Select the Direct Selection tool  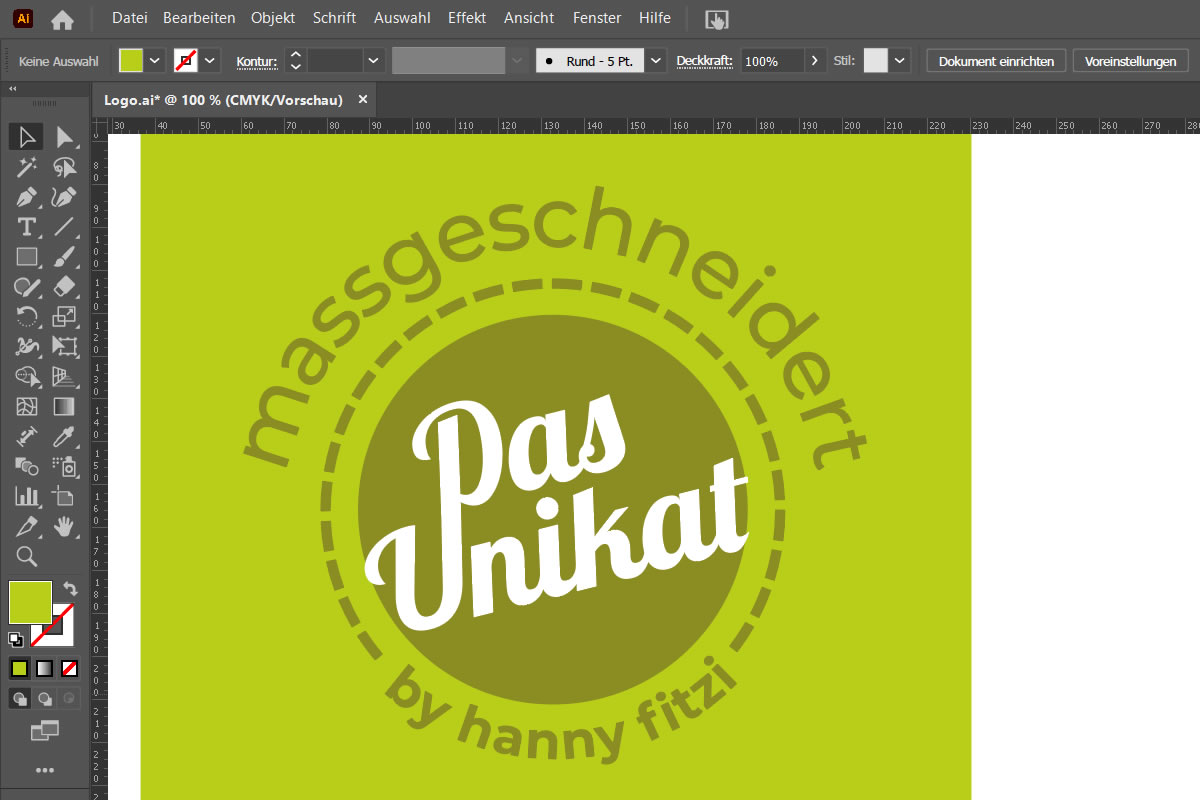pos(65,137)
